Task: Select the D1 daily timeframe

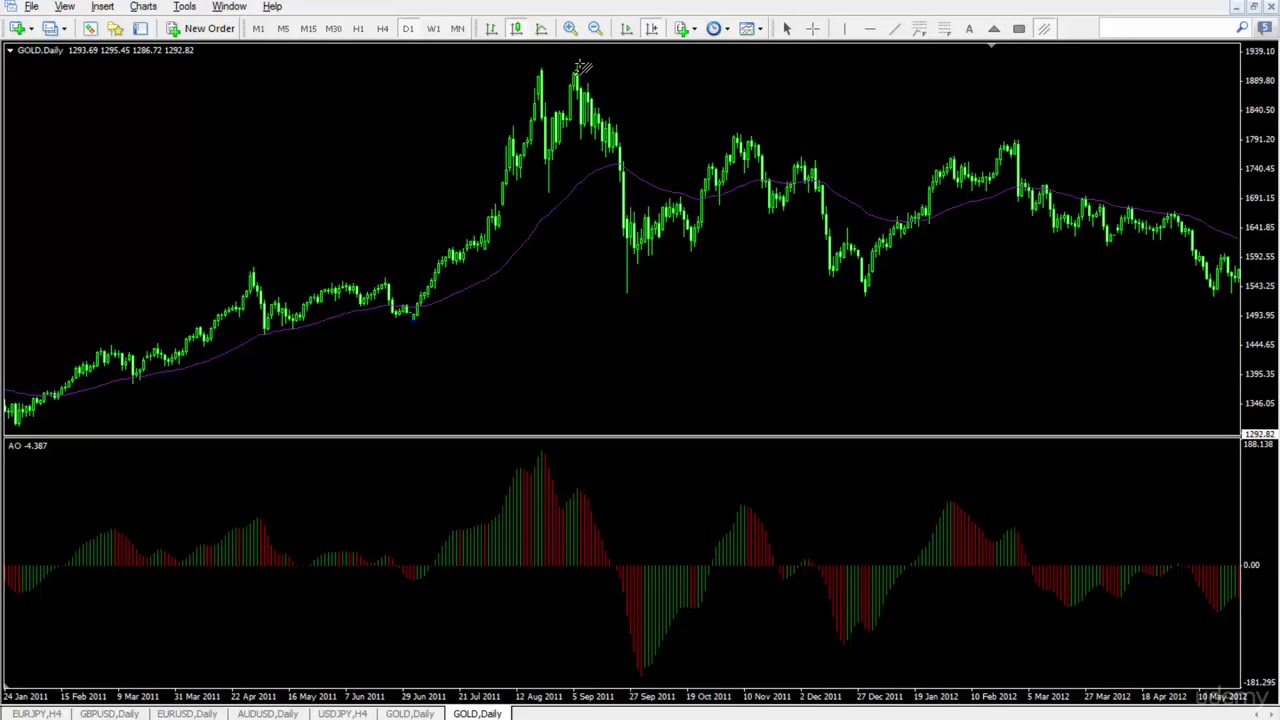Action: [407, 29]
